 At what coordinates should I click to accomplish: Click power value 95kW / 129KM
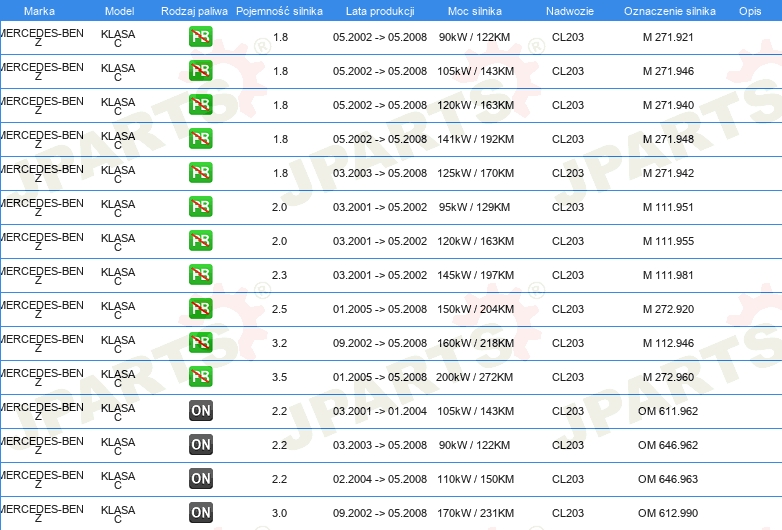coord(474,207)
